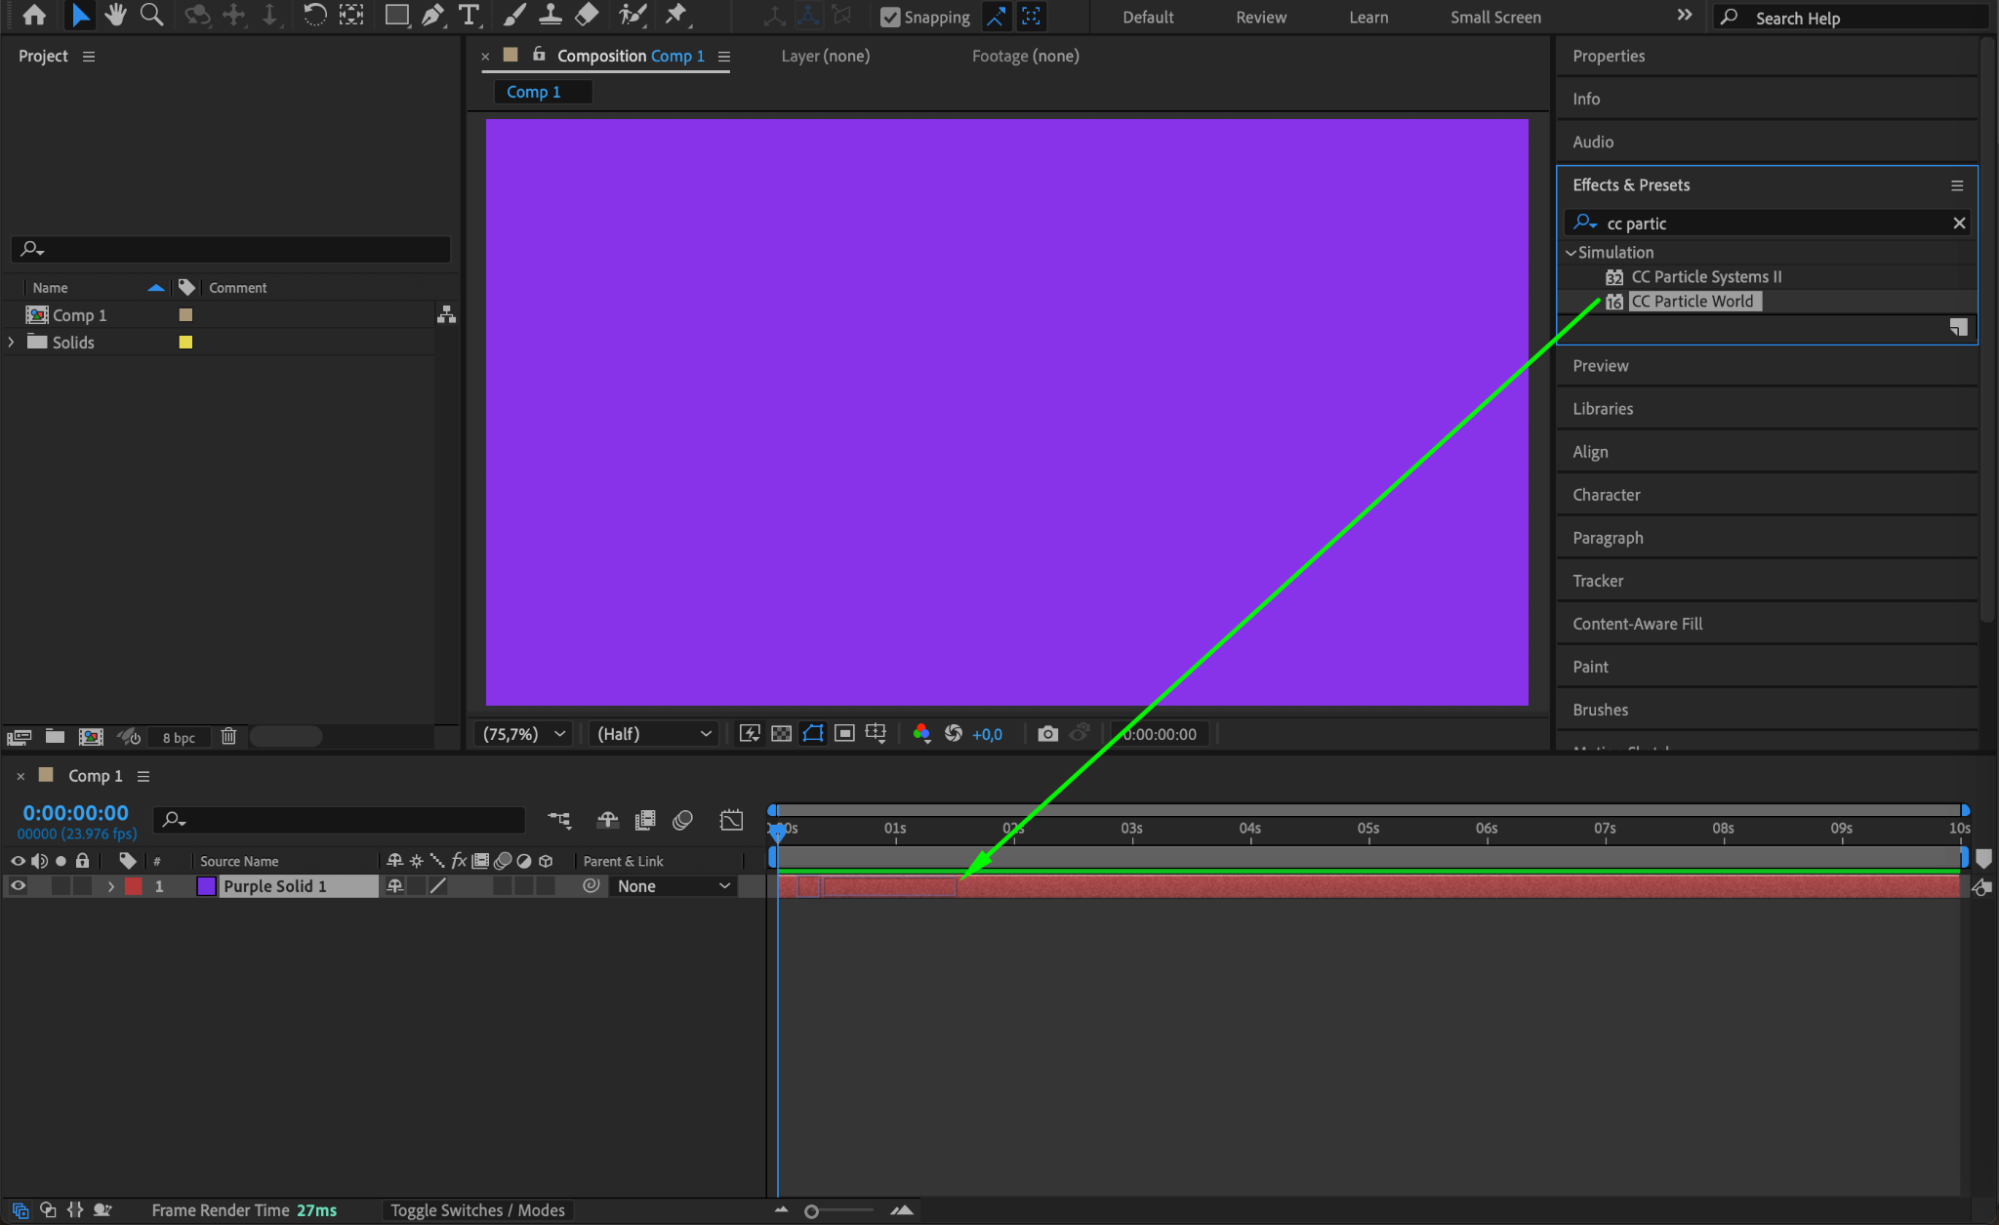Select the Rotation tool
The height and width of the screenshot is (1225, 1999).
314,15
